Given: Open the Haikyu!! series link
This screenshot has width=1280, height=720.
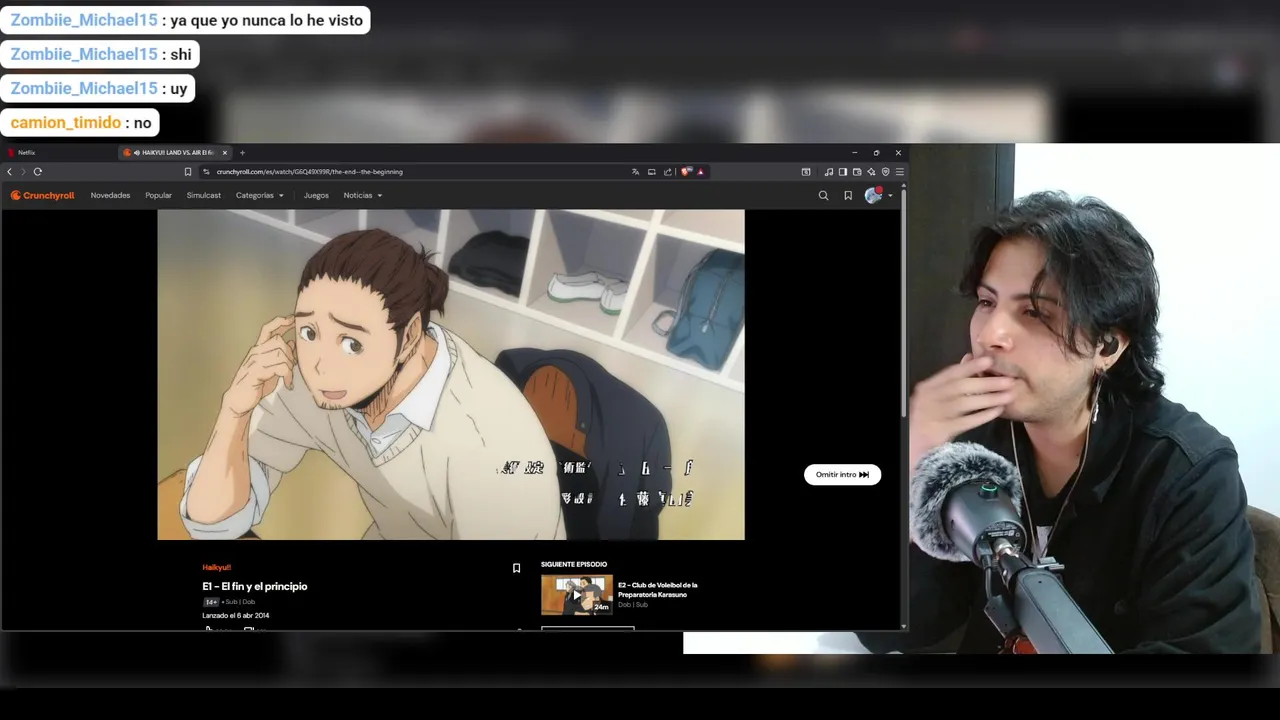Looking at the screenshot, I should pos(217,568).
